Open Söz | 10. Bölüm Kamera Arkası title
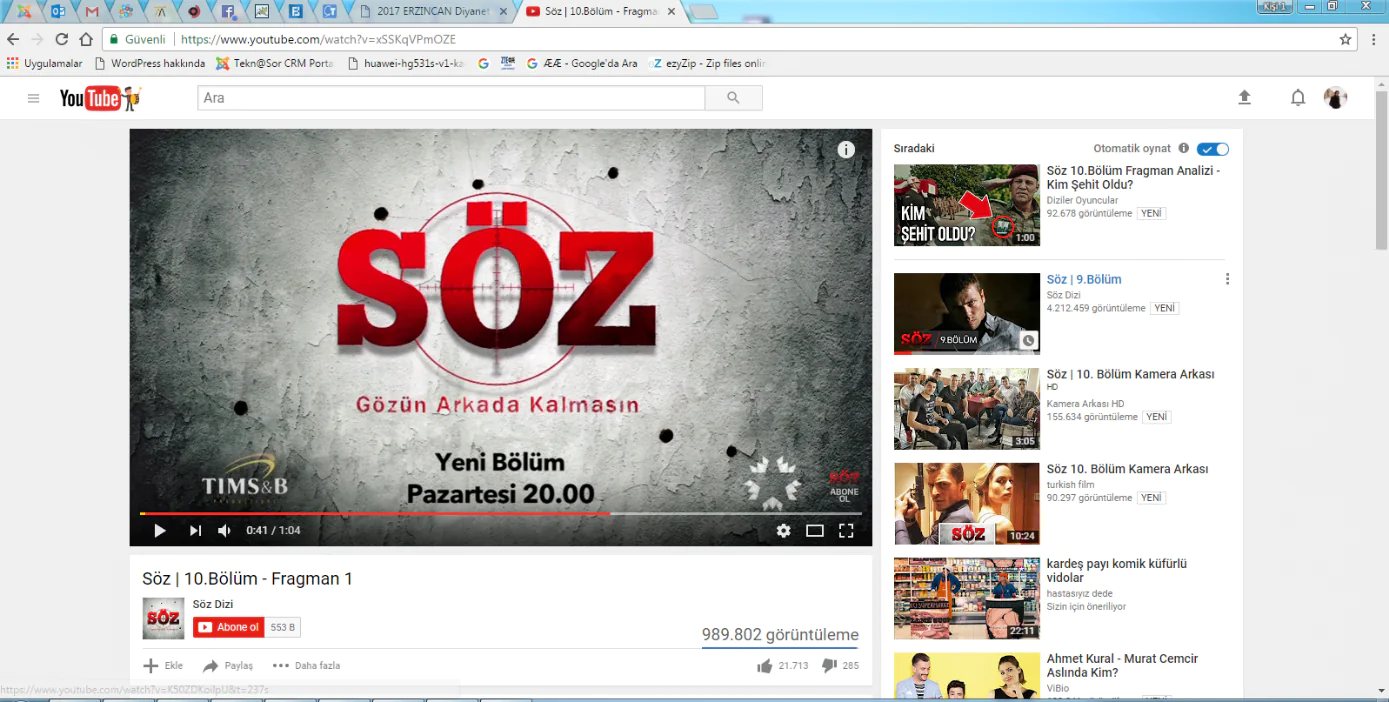 [x=1131, y=374]
